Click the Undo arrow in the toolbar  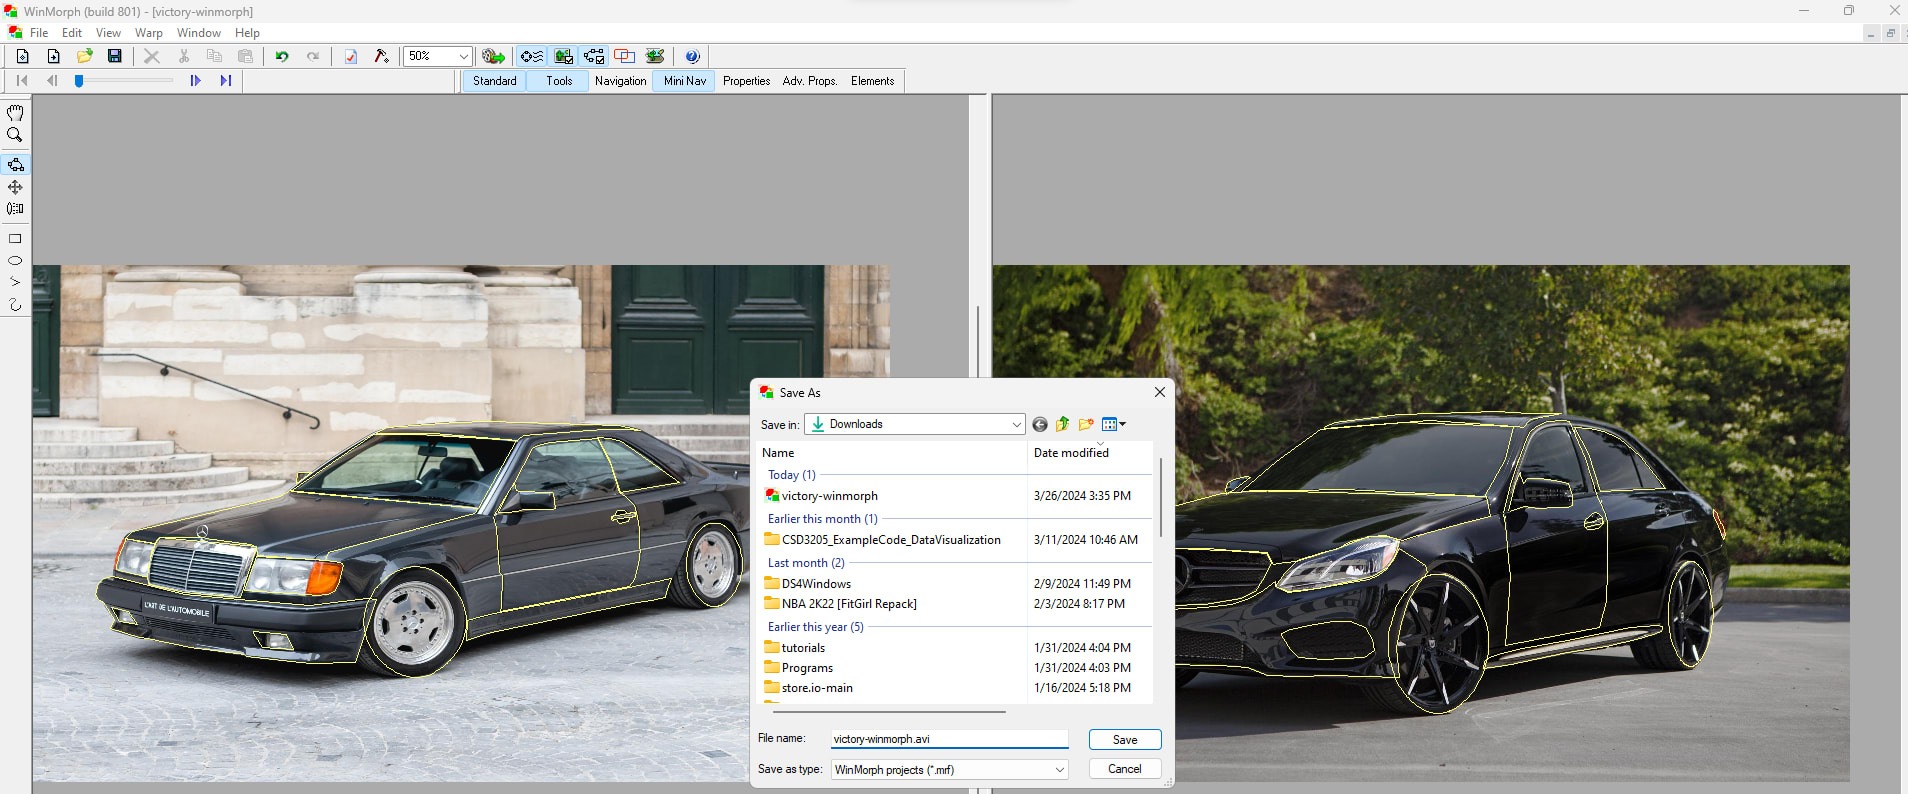click(x=282, y=56)
